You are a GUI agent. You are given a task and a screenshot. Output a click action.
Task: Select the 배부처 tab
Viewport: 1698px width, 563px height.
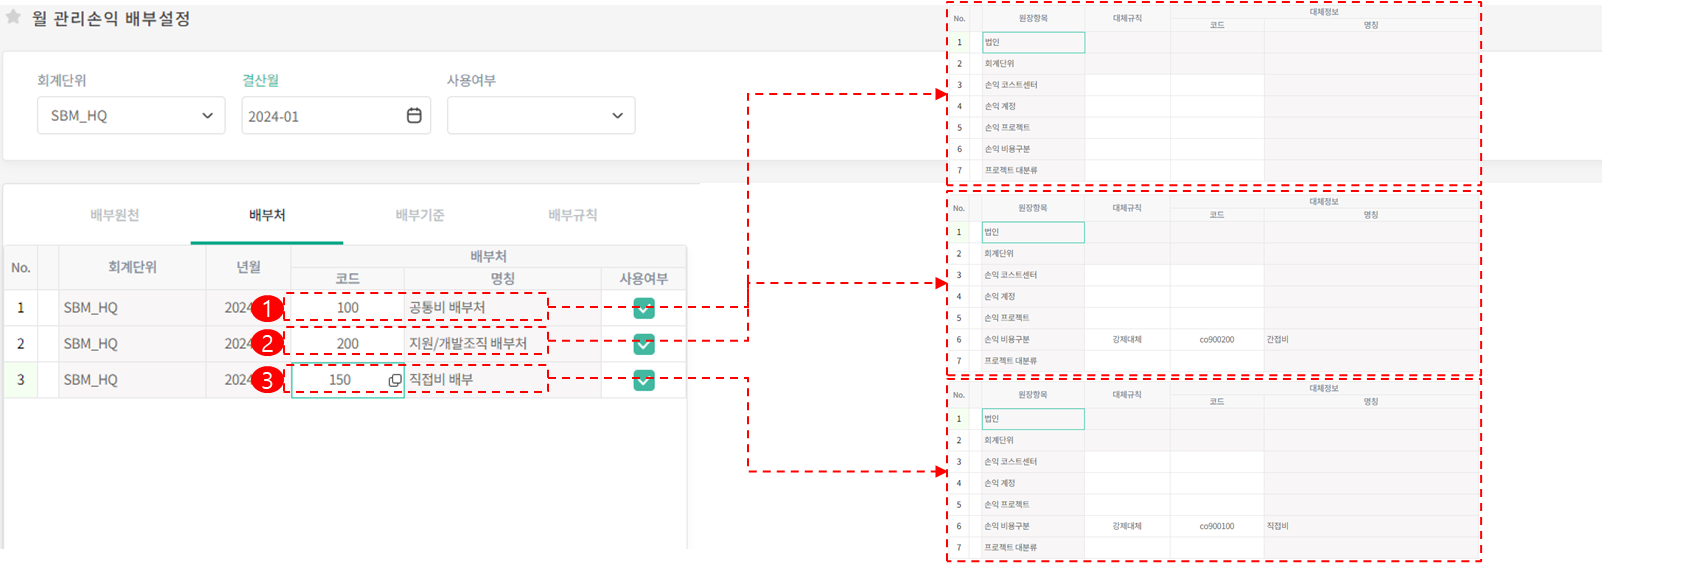pos(267,215)
